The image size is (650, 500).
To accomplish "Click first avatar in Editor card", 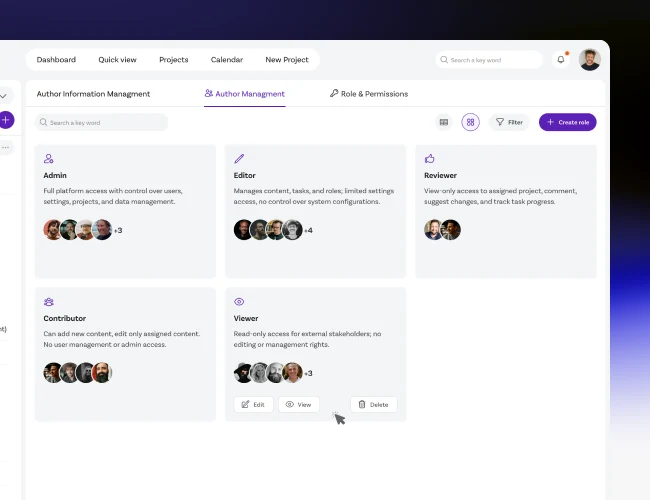I will (x=243, y=230).
